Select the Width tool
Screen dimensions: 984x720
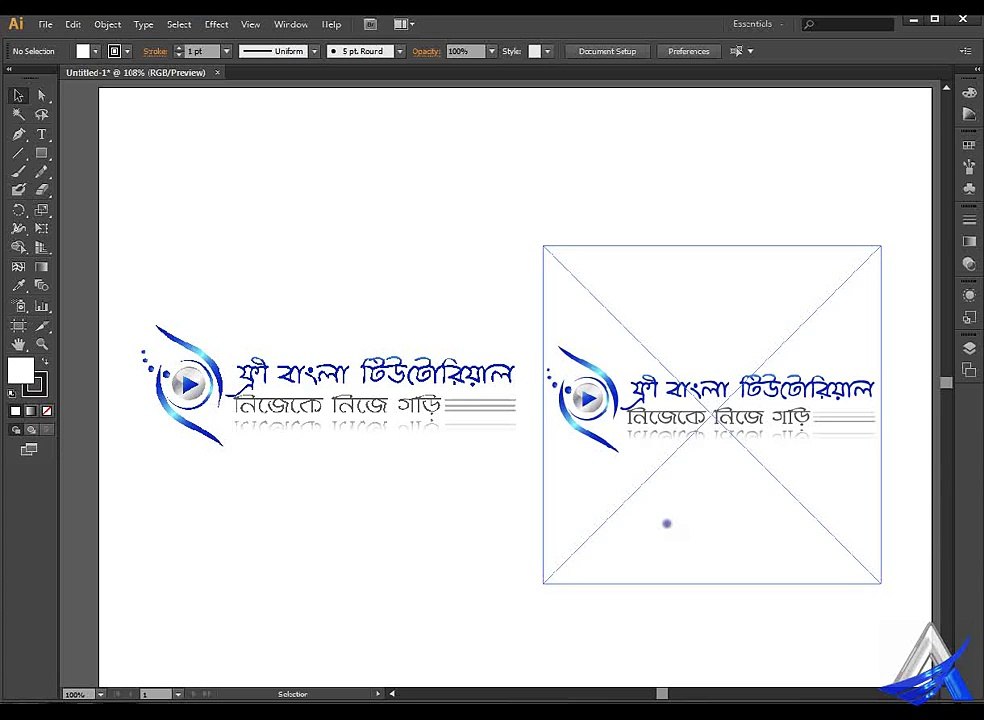pyautogui.click(x=18, y=228)
